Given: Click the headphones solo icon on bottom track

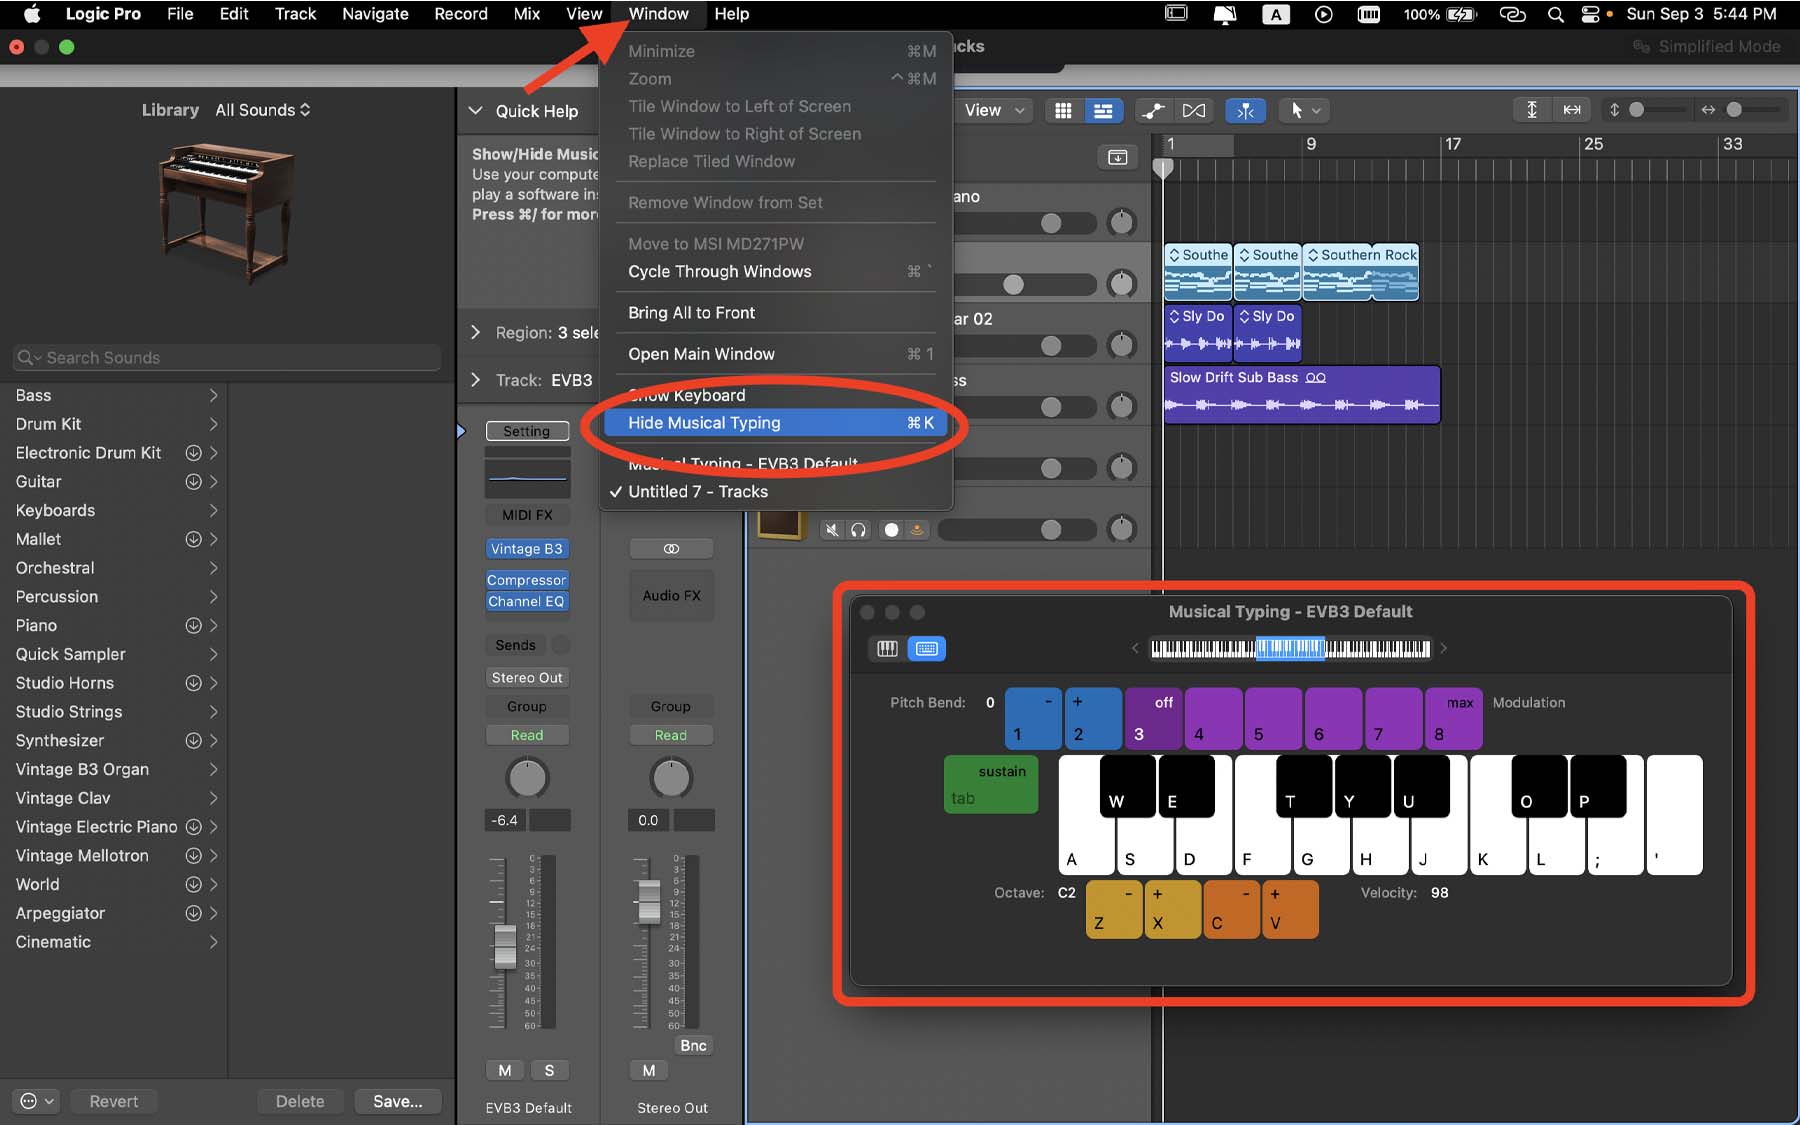Looking at the screenshot, I should [x=858, y=530].
